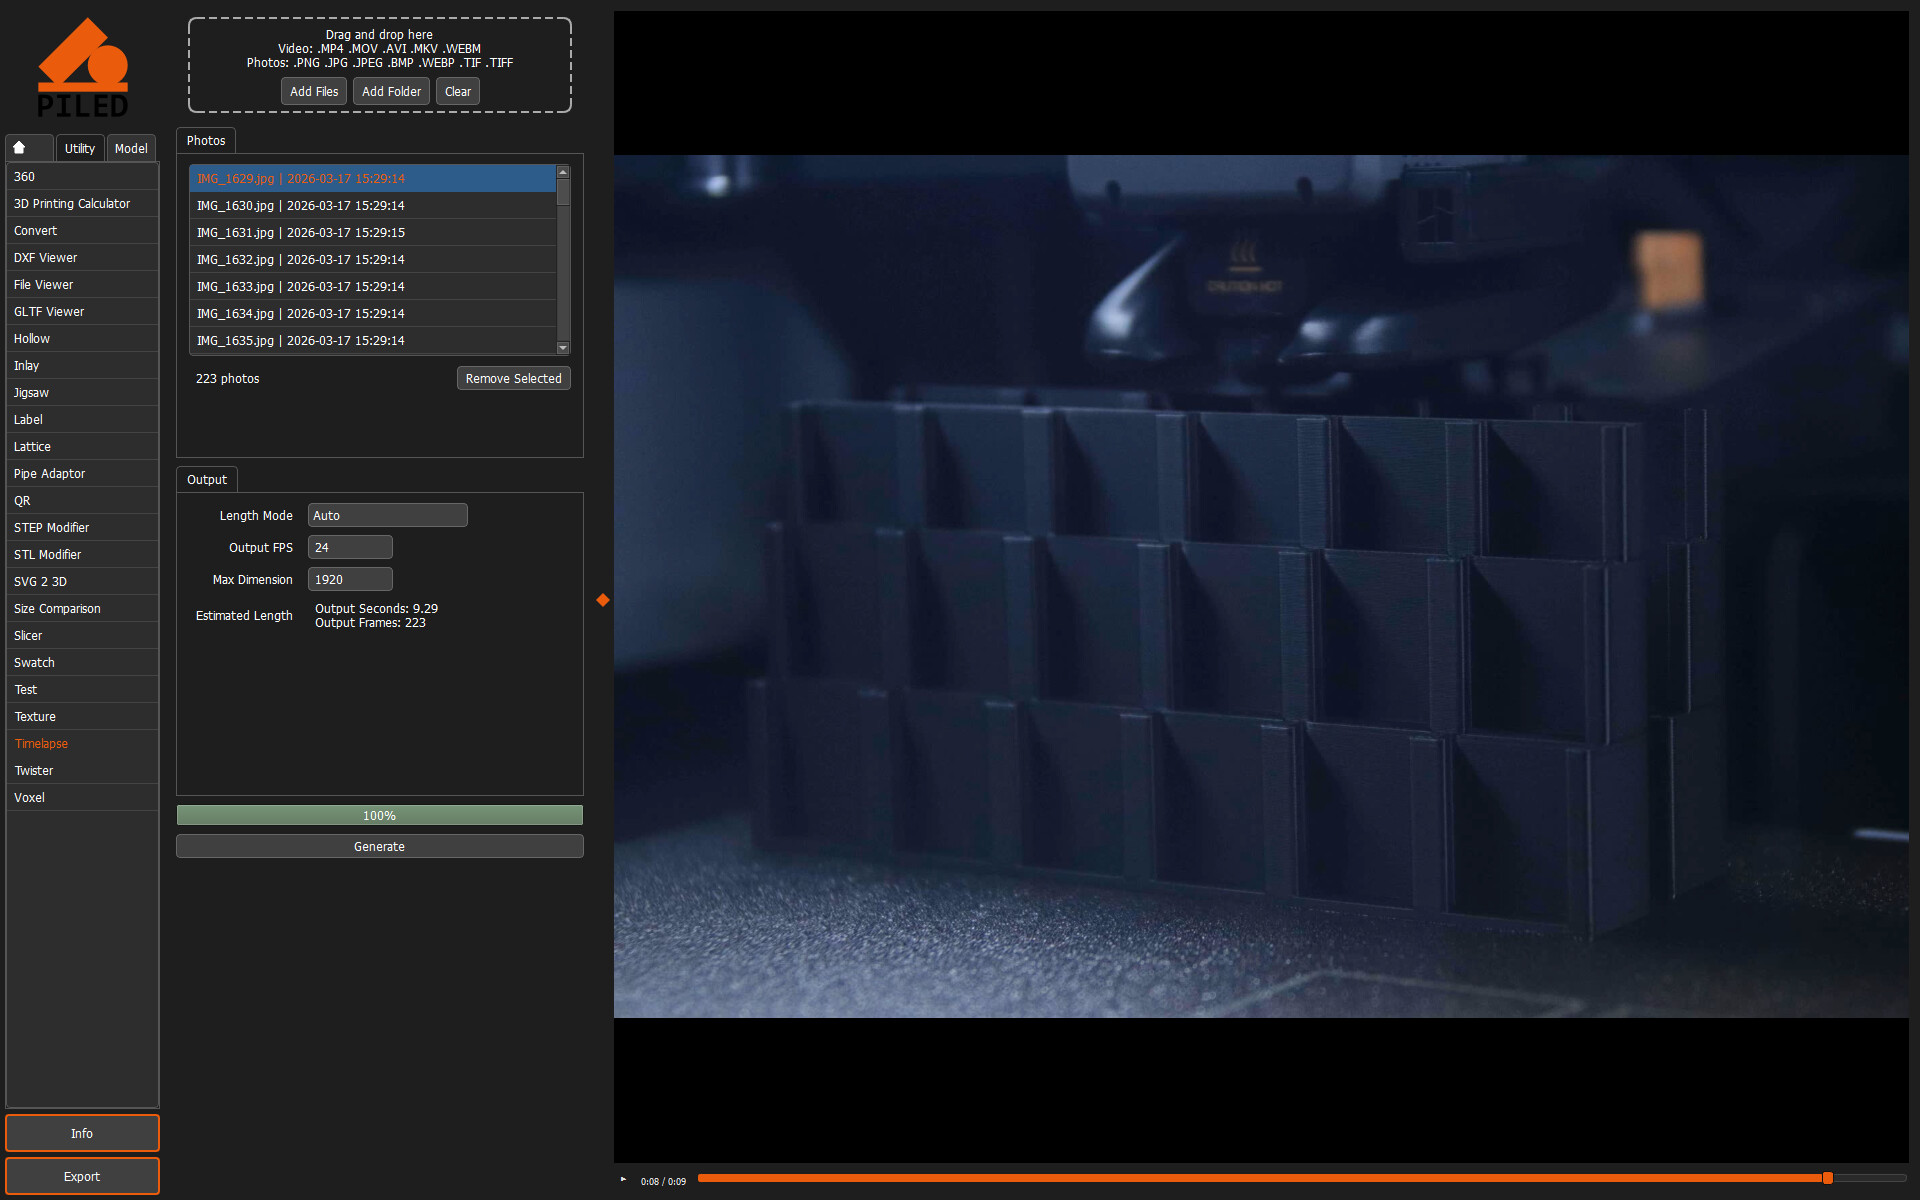Open the Slicer utility
This screenshot has height=1200, width=1920.
click(82, 635)
